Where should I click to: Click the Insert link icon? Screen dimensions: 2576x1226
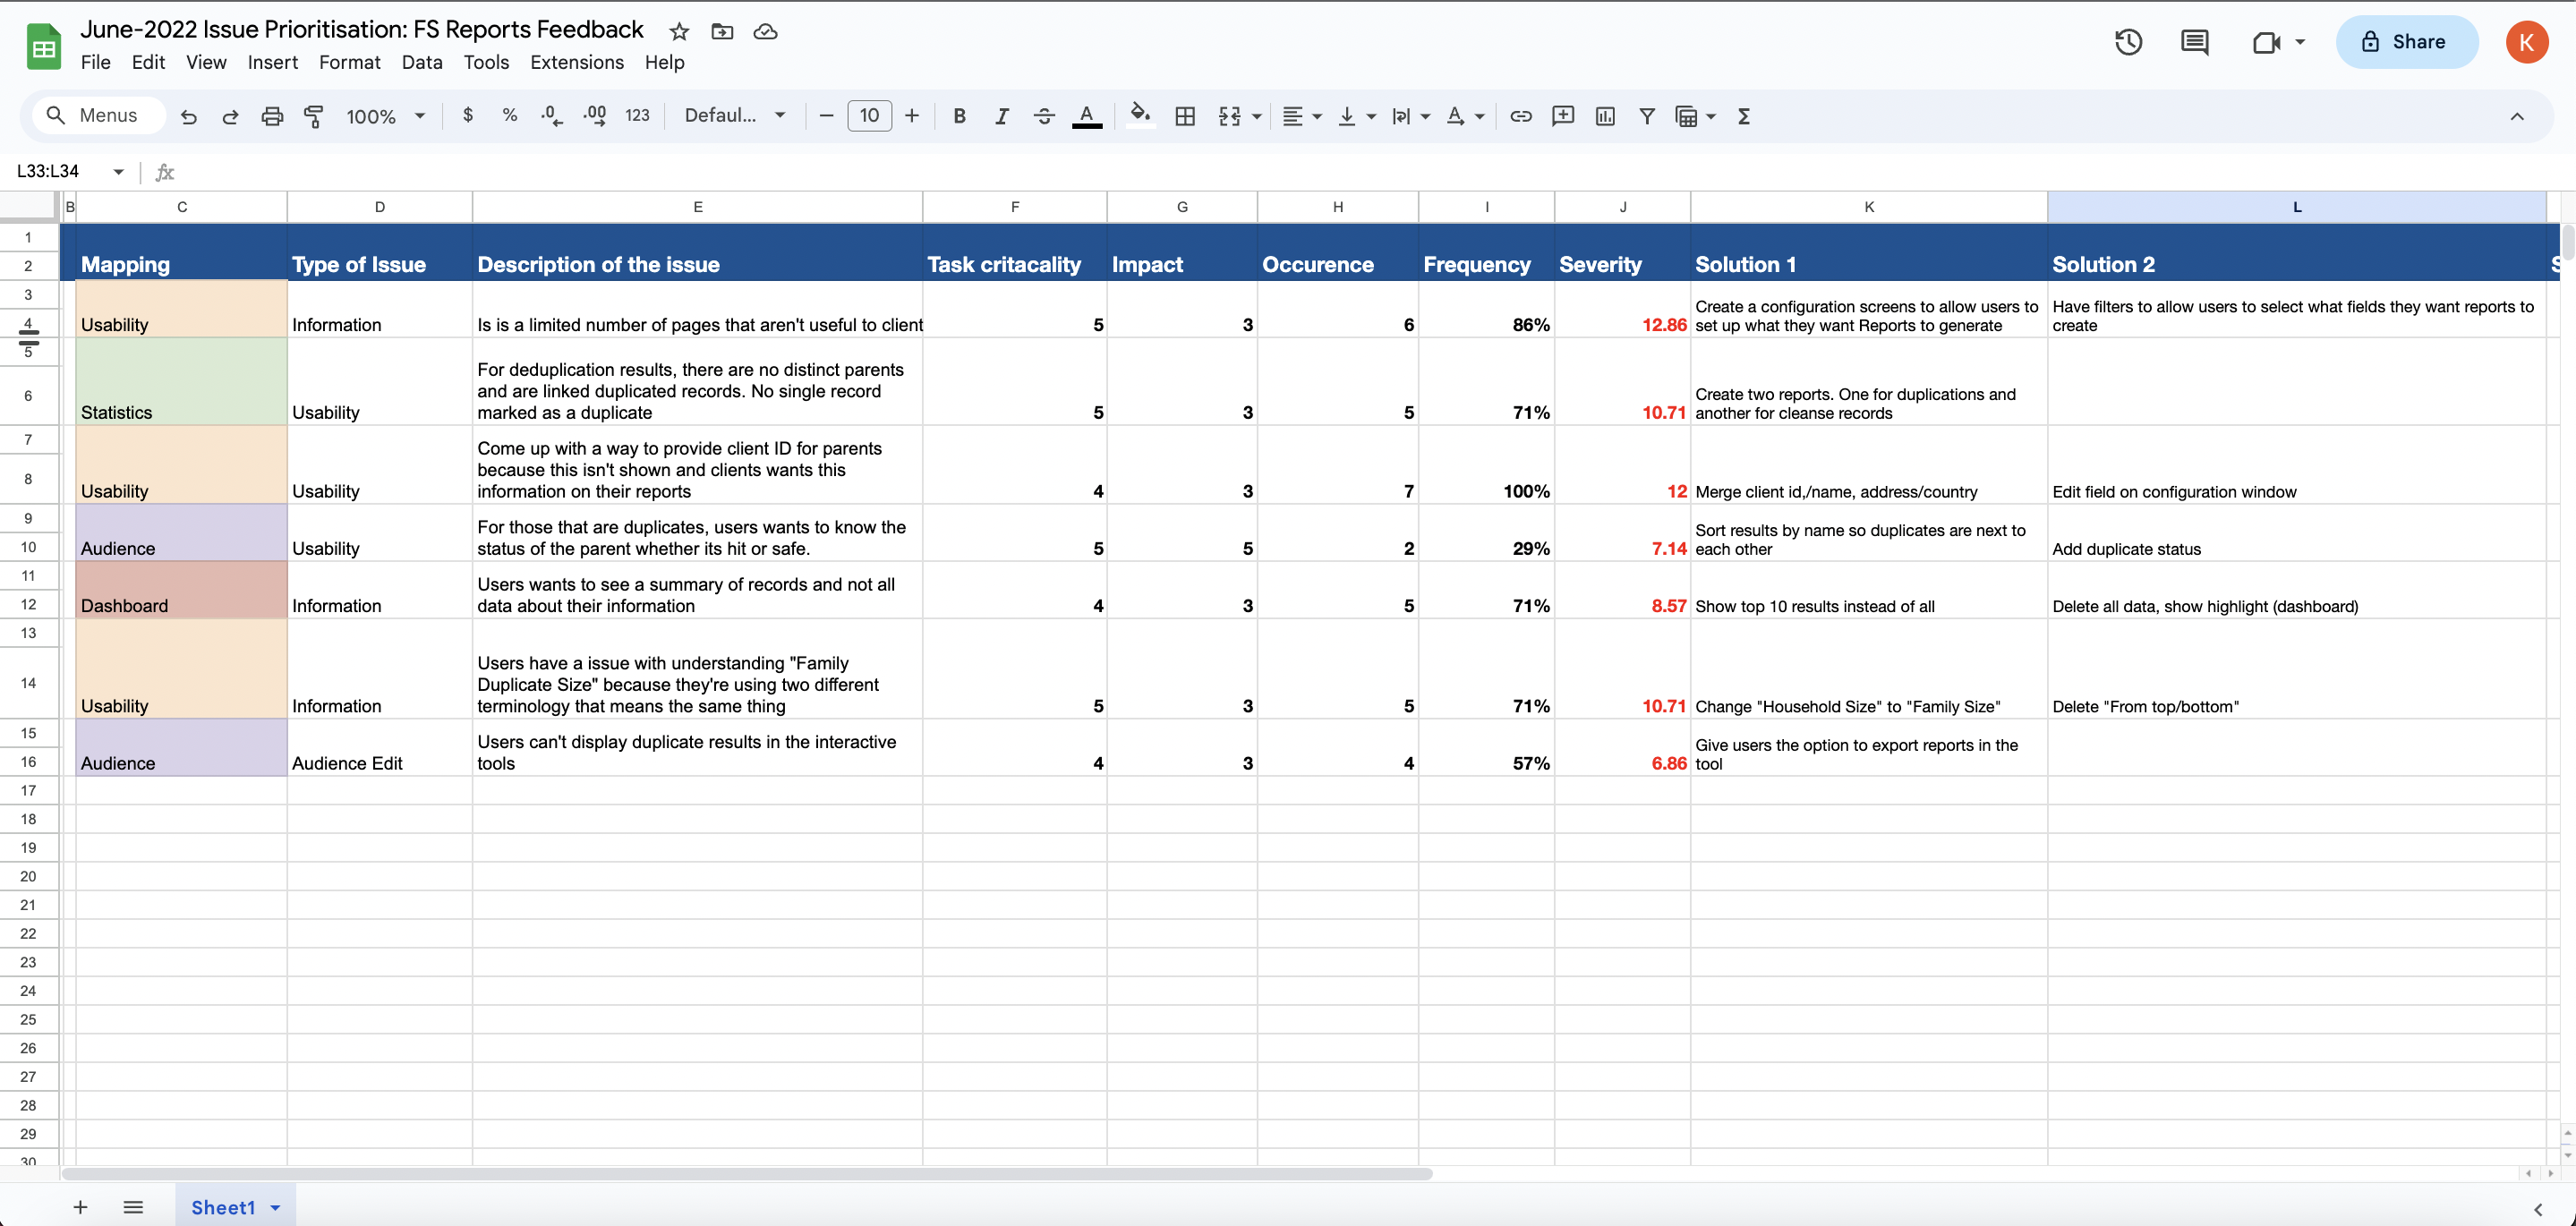1520,116
